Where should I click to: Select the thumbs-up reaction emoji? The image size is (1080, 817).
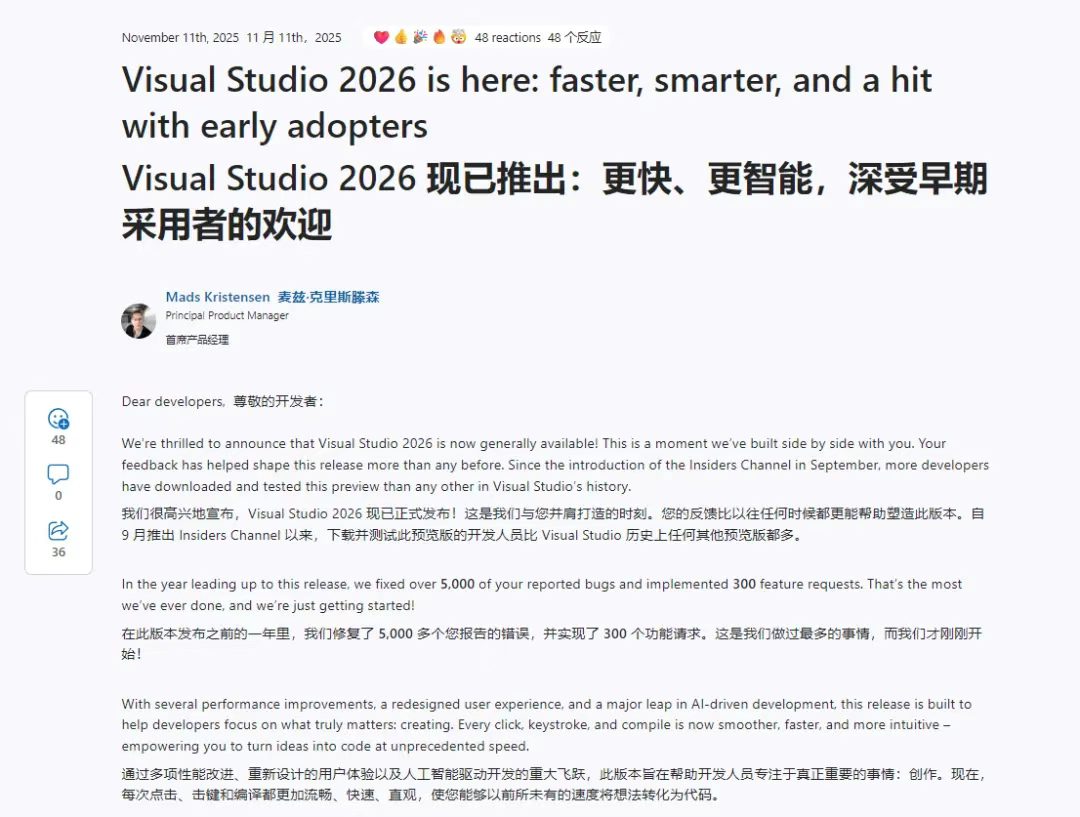point(401,37)
